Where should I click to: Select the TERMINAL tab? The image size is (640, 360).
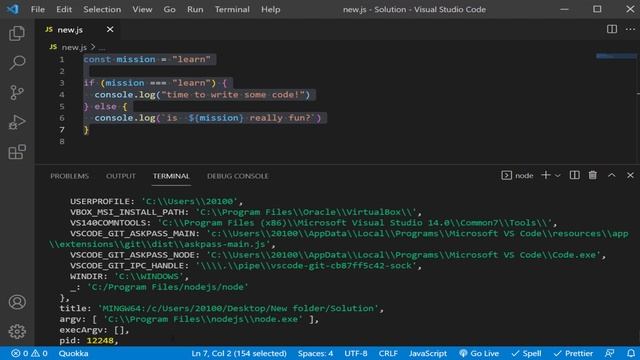click(x=171, y=176)
